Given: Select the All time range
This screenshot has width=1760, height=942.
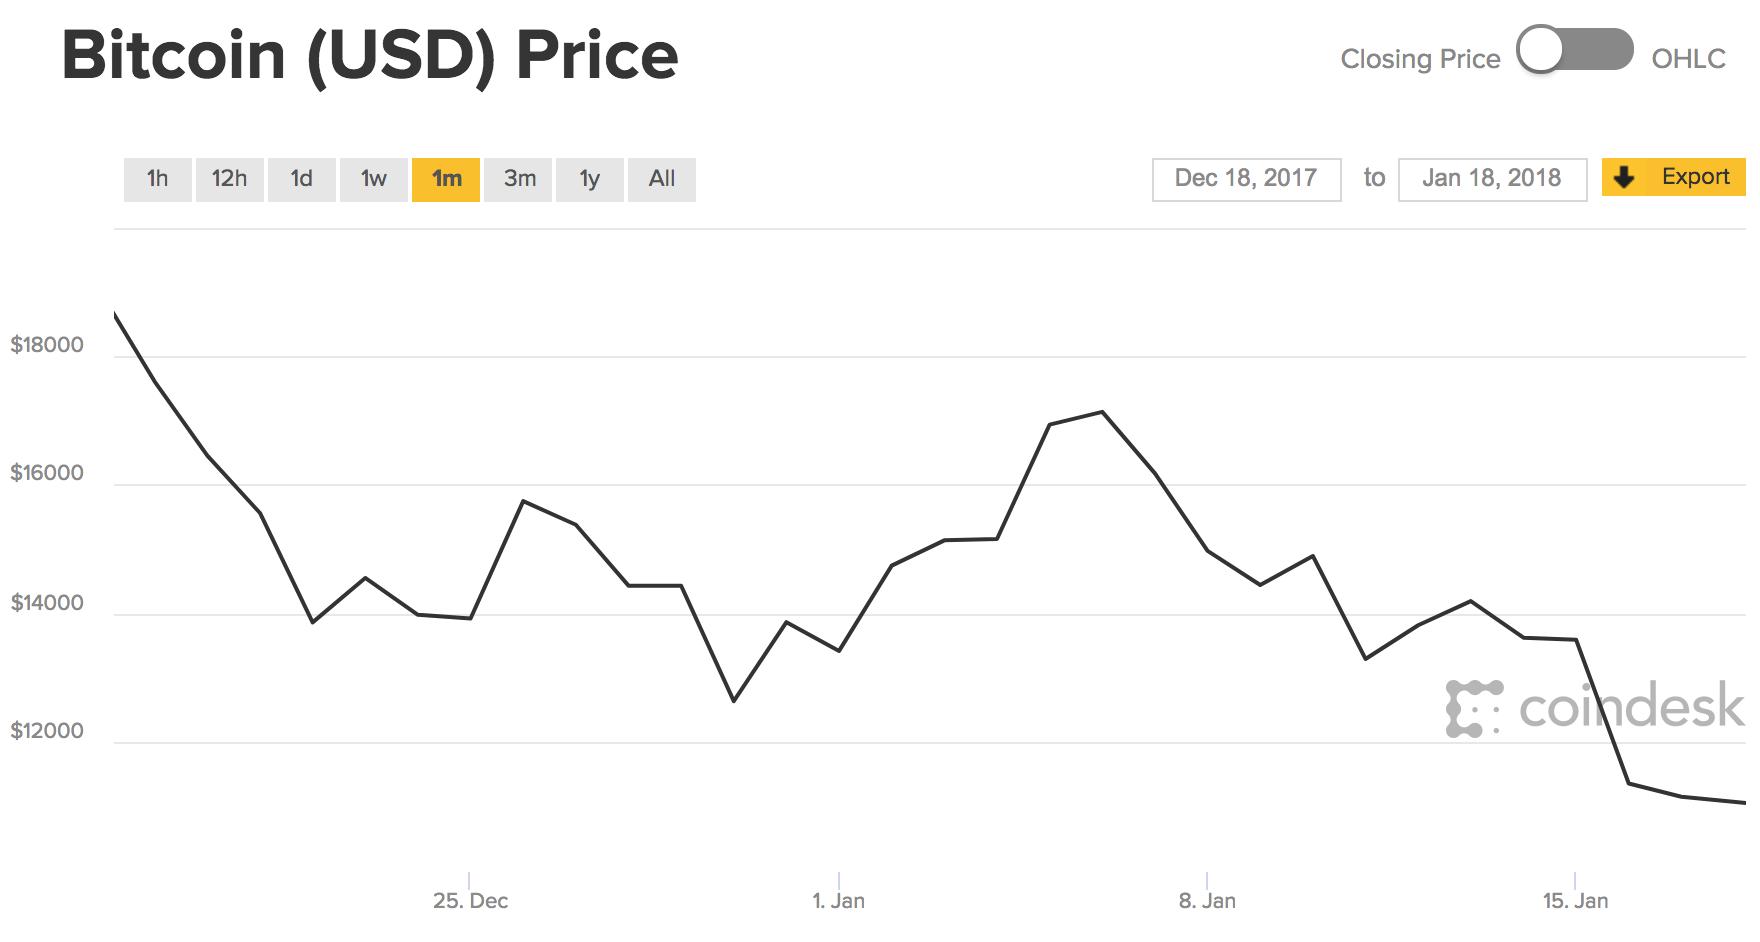Looking at the screenshot, I should [661, 179].
